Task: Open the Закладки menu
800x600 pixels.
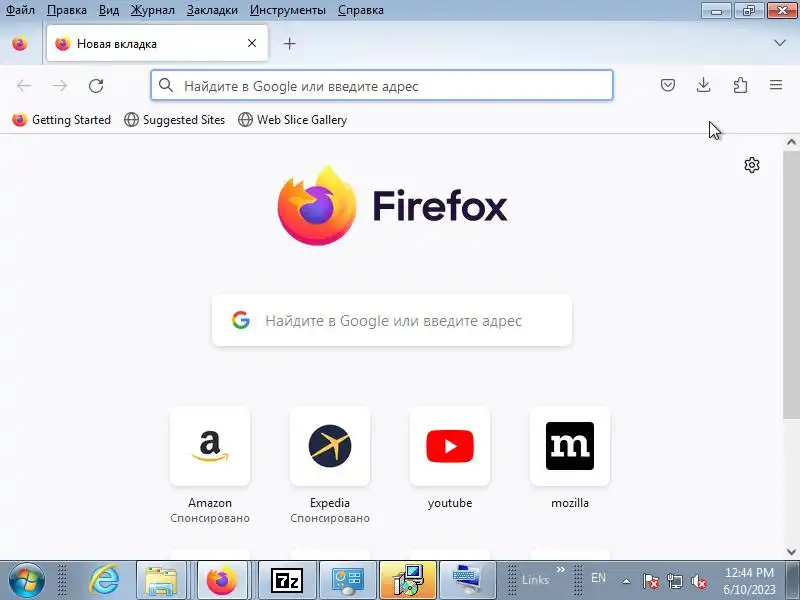Action: pyautogui.click(x=212, y=10)
